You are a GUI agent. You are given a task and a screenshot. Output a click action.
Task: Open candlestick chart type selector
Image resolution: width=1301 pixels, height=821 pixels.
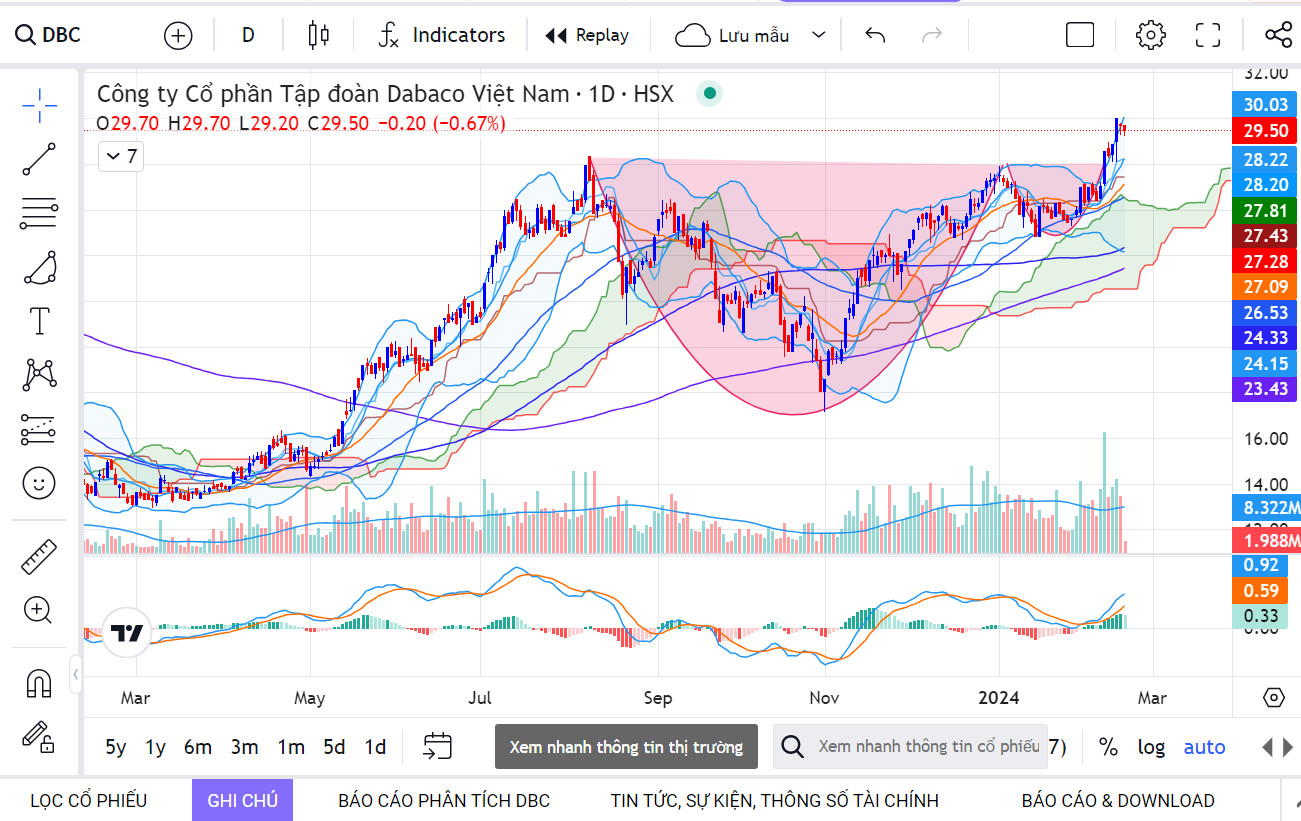pyautogui.click(x=319, y=35)
